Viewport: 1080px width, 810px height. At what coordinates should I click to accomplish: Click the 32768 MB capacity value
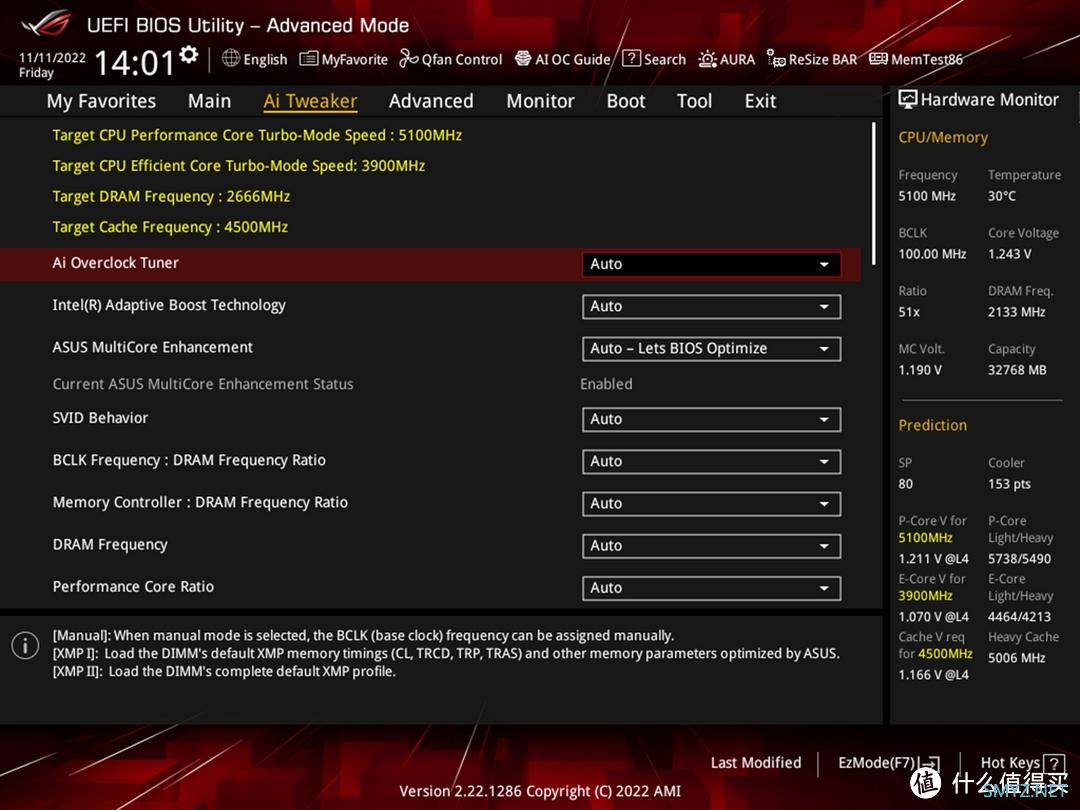pos(1017,370)
